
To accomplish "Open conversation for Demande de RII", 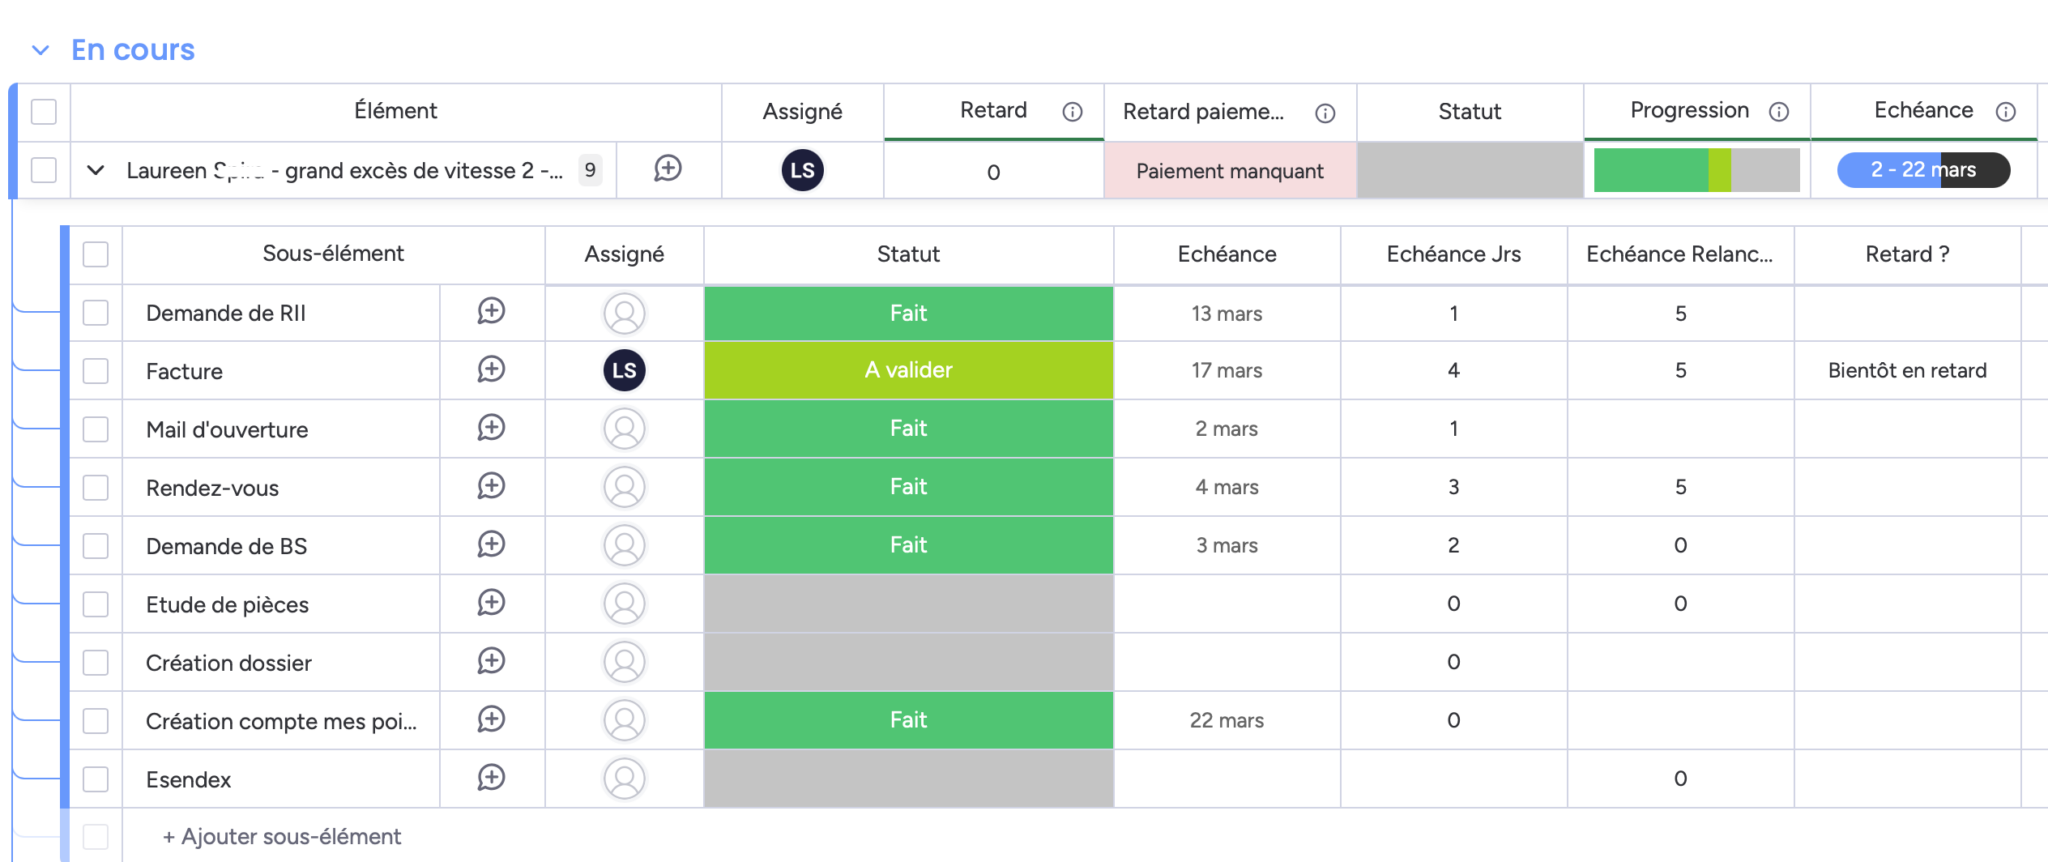I will [x=491, y=312].
